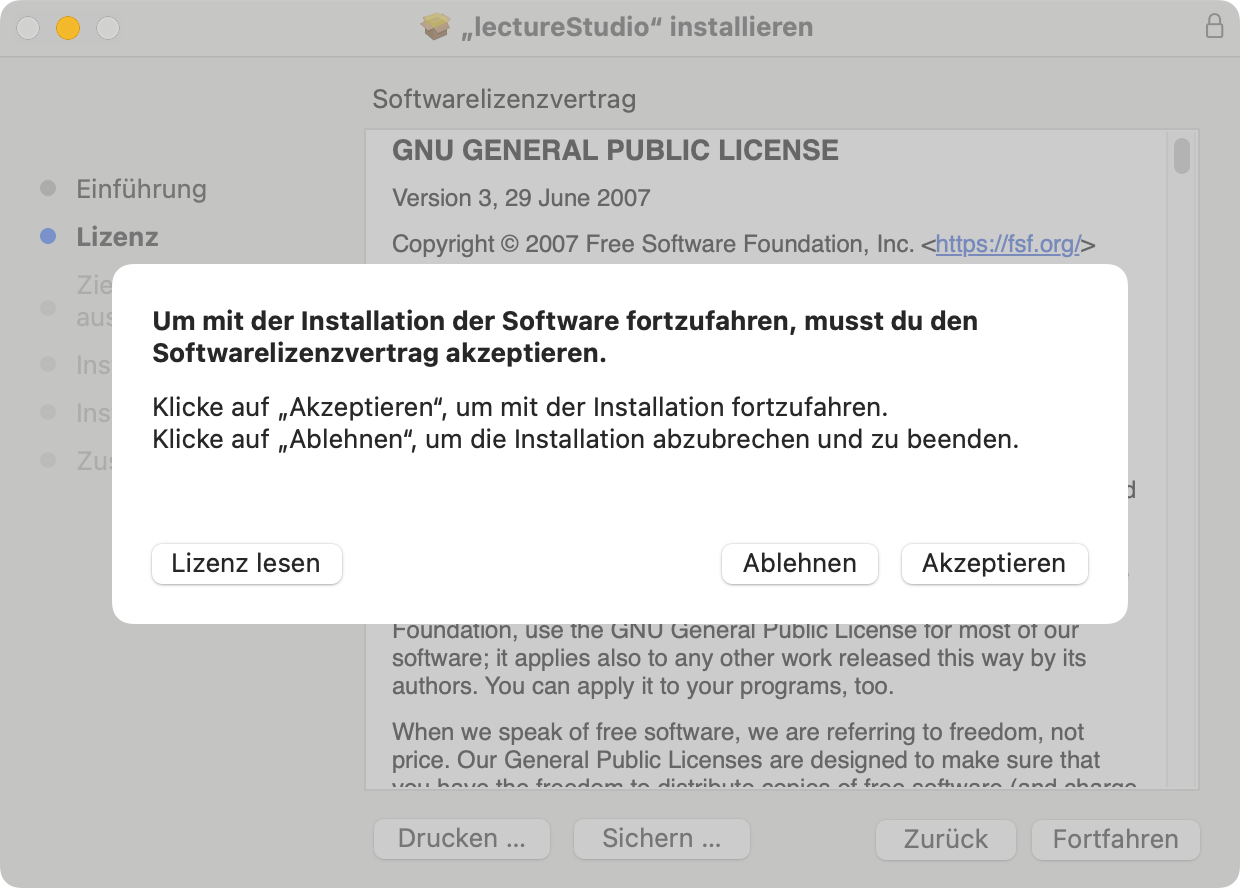Select the highlighted Lizenz sidebar step
Viewport: 1240px width, 888px height.
click(x=117, y=237)
